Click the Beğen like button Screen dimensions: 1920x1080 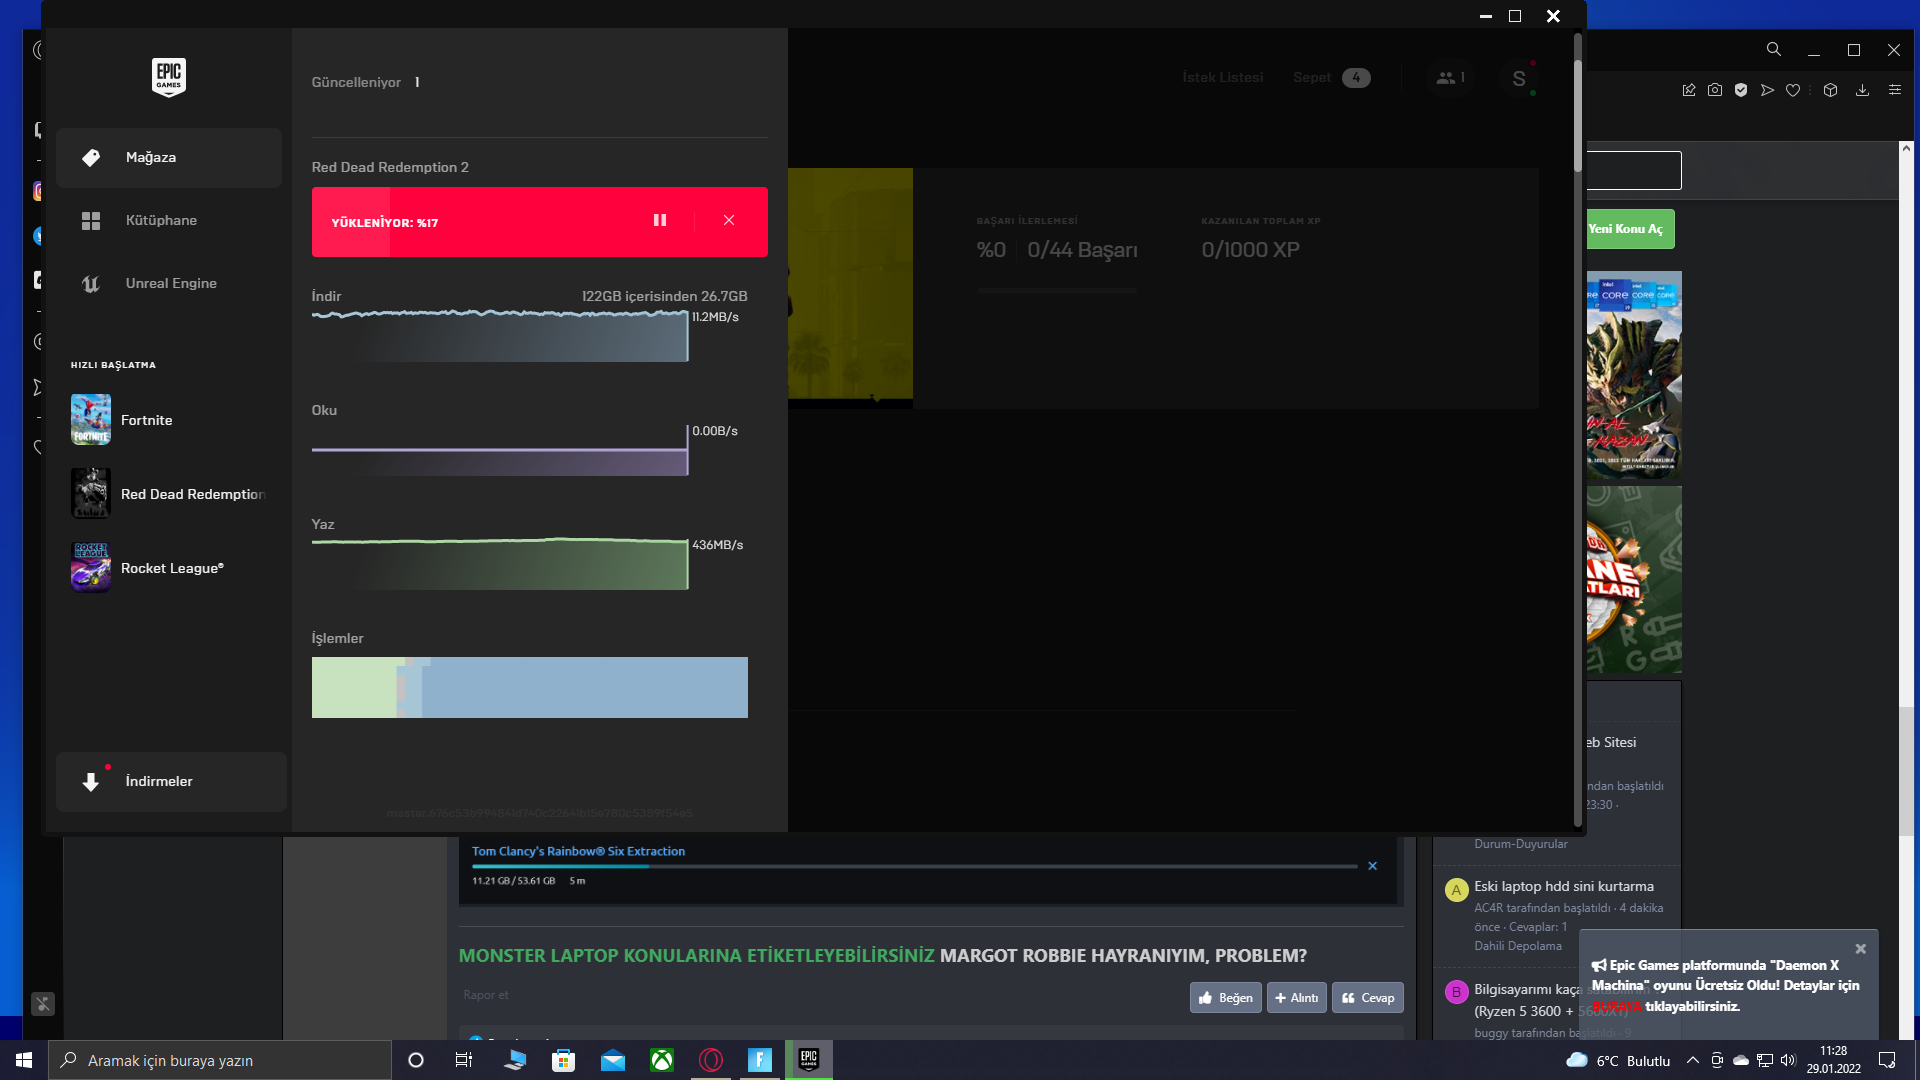1225,998
